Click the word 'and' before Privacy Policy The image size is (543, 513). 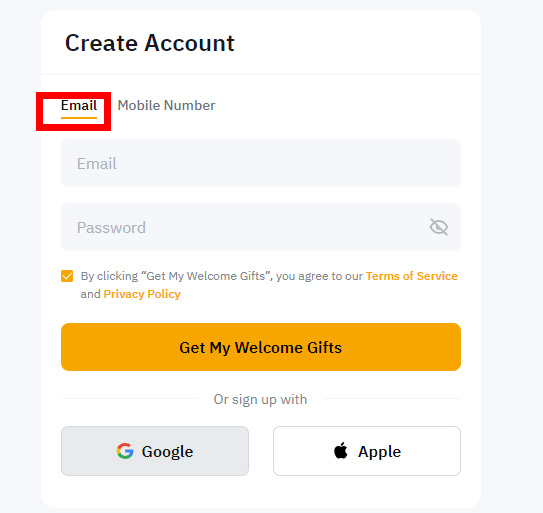coord(90,294)
